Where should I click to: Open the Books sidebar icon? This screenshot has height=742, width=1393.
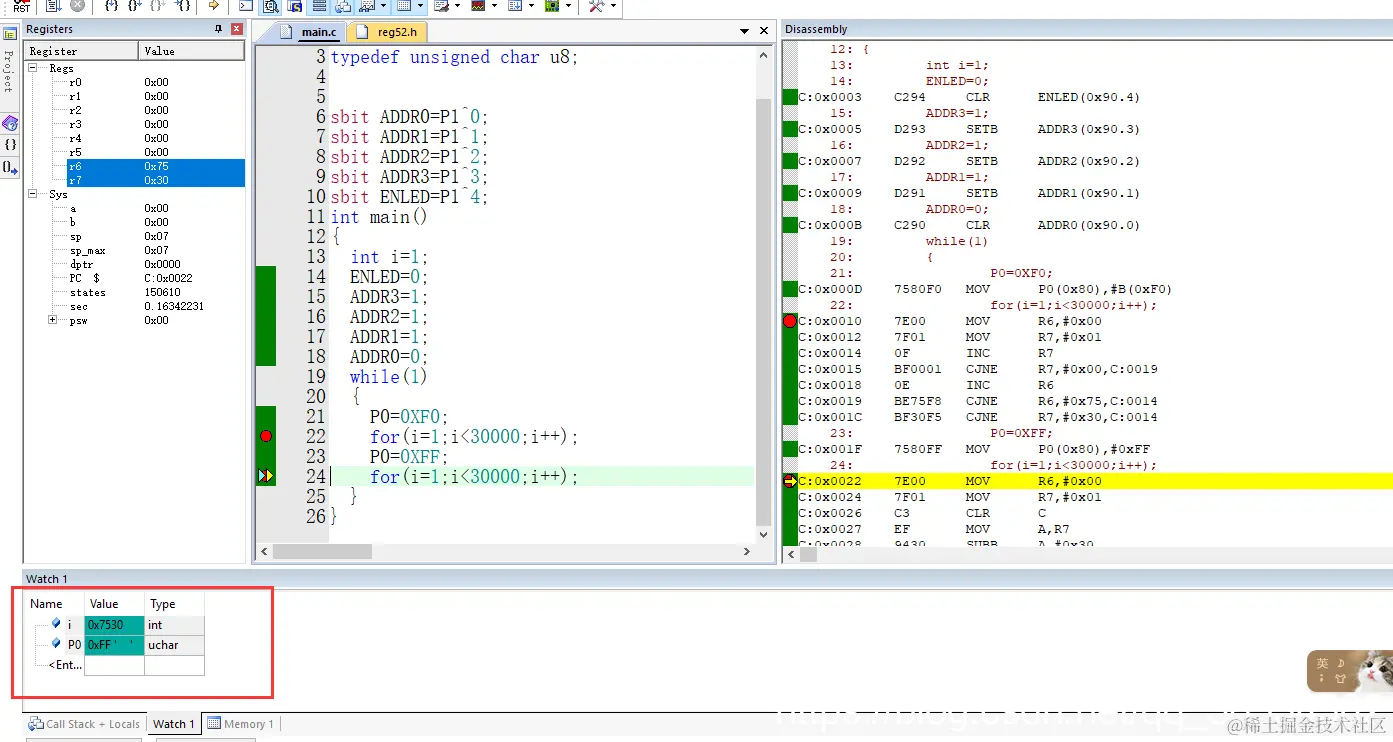10,123
